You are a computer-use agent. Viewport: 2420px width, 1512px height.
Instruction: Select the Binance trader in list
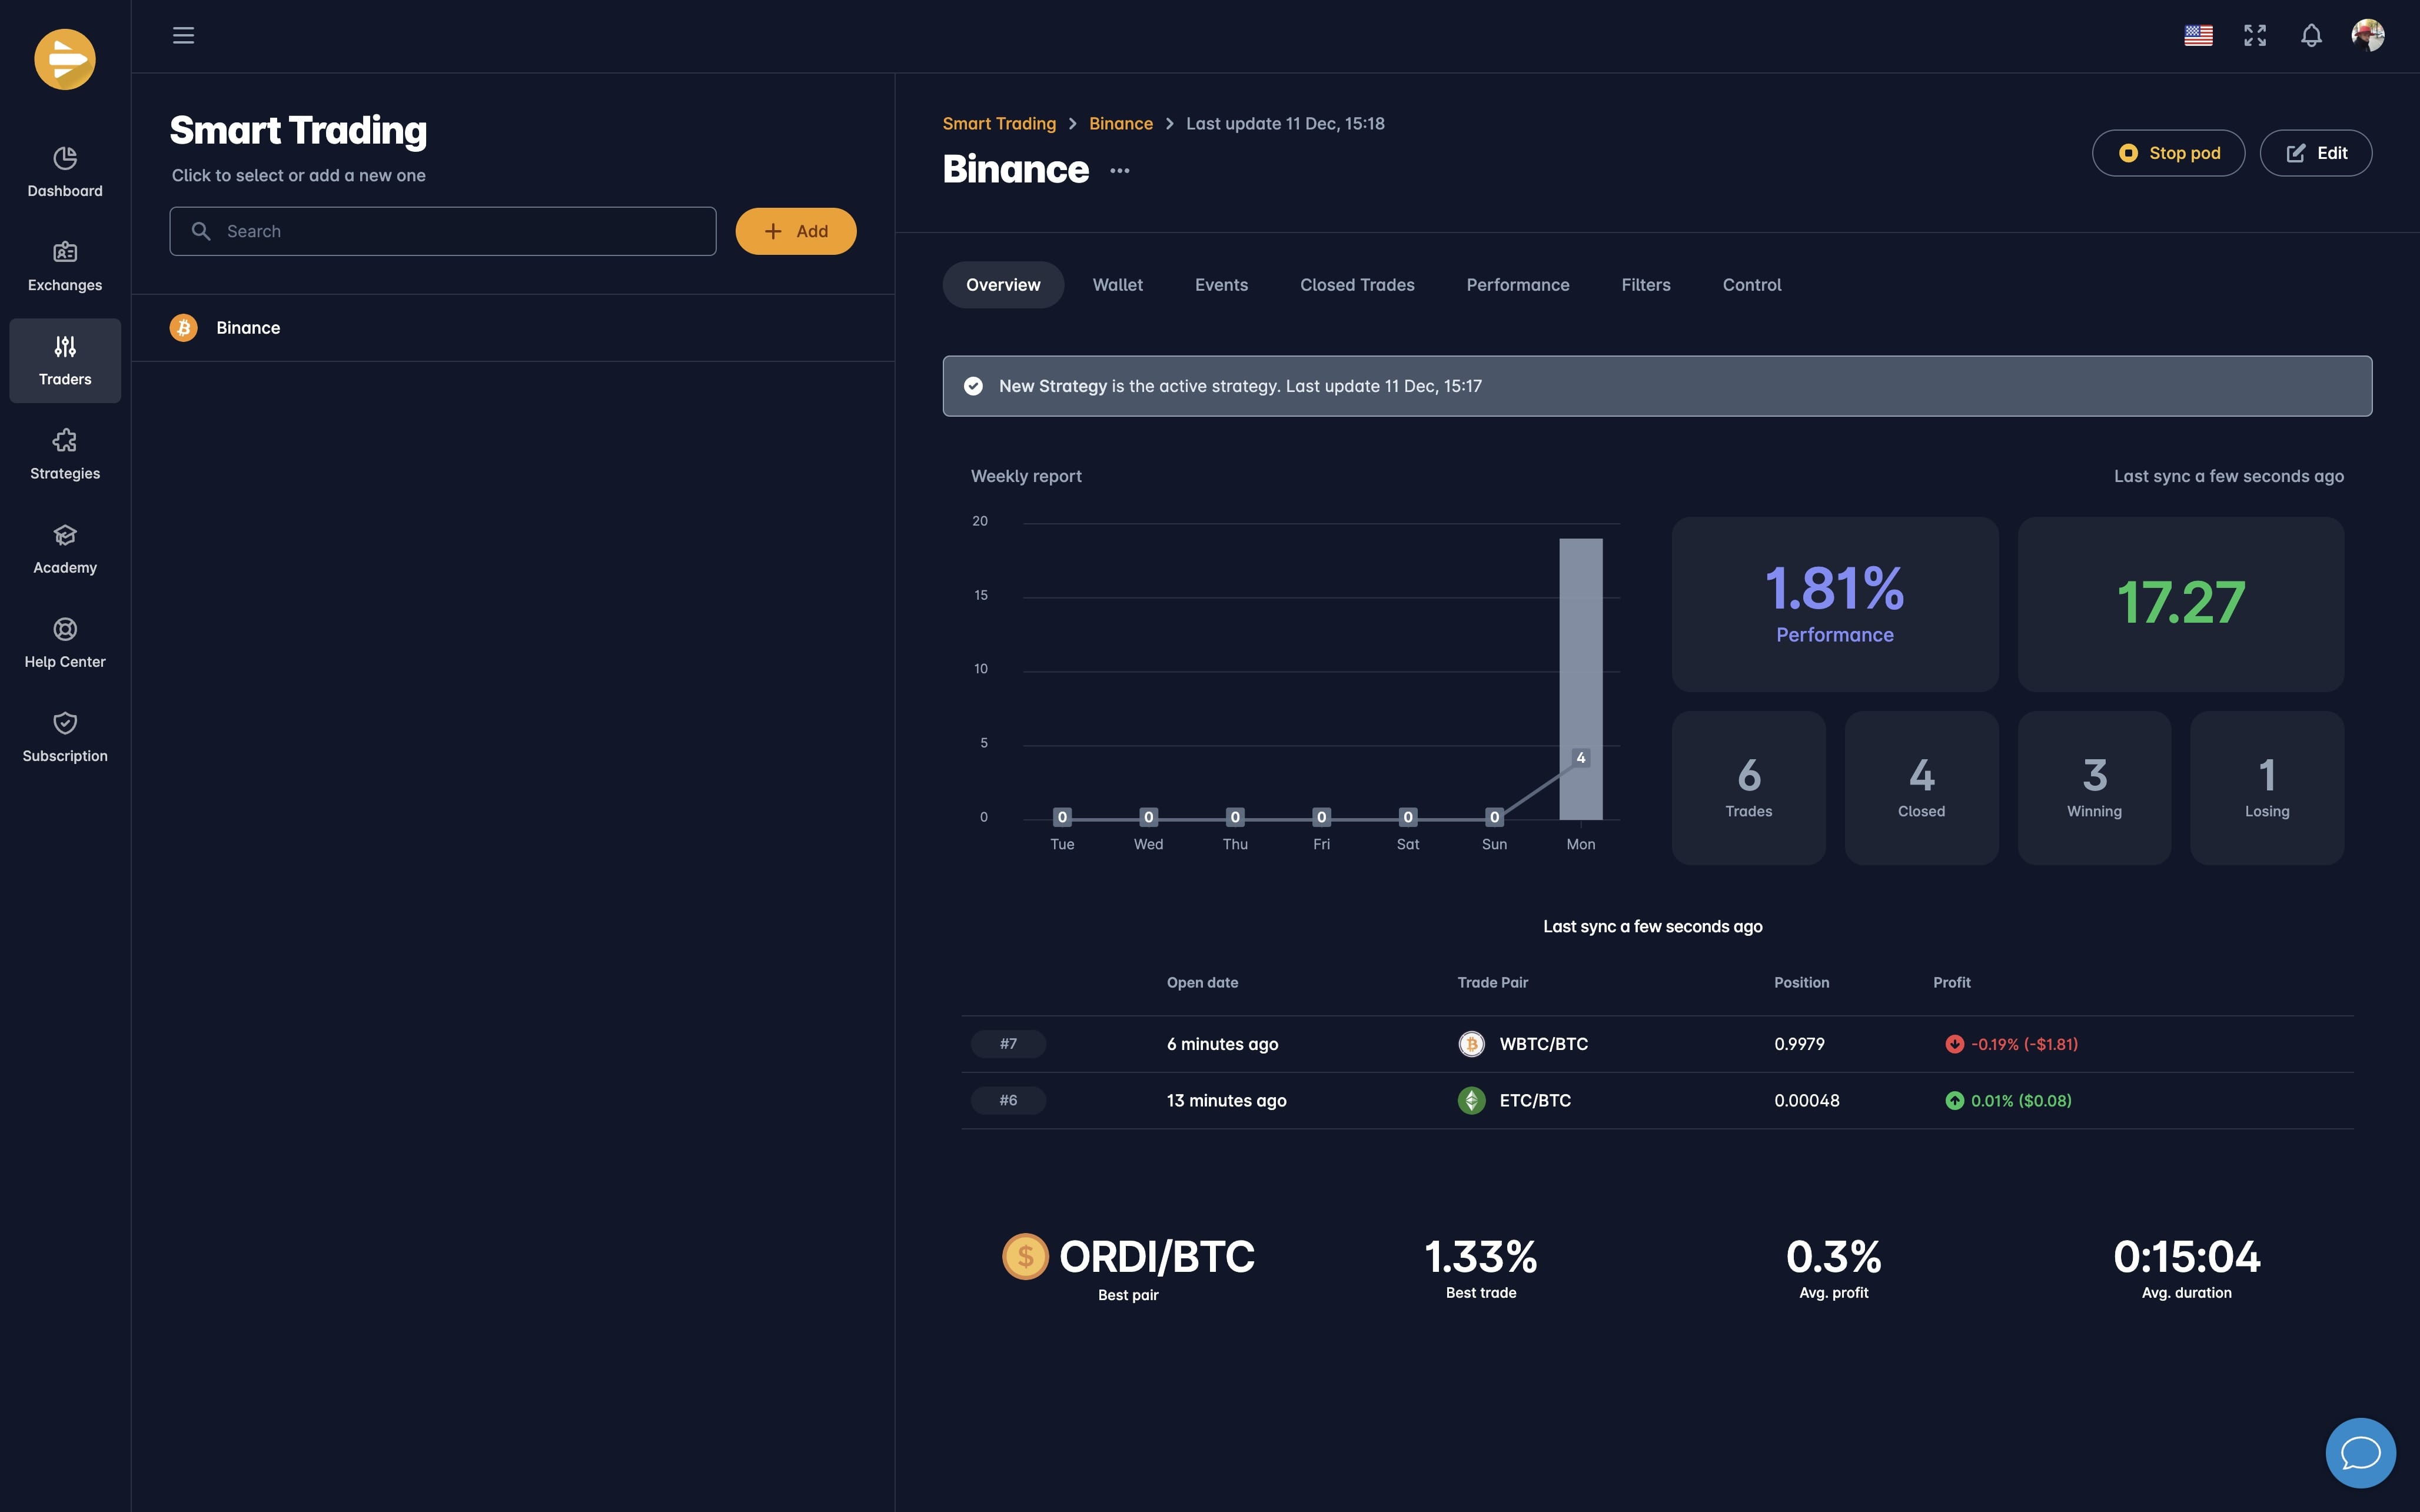point(513,328)
